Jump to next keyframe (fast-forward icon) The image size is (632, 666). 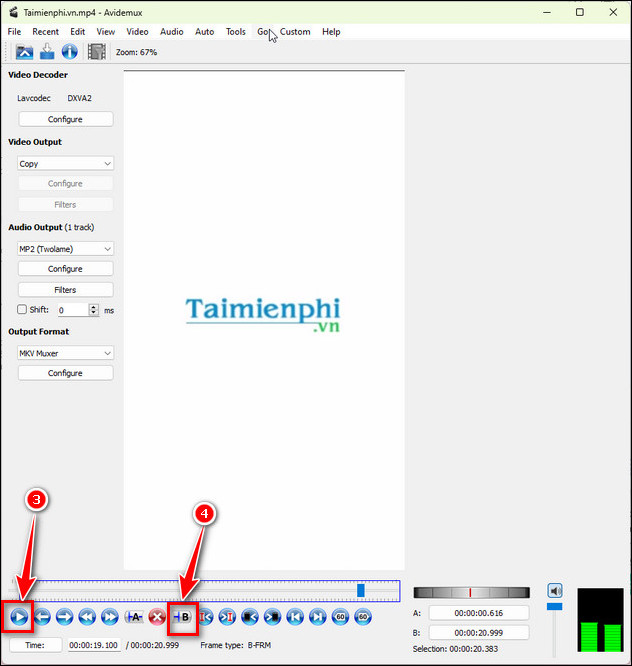tap(110, 617)
